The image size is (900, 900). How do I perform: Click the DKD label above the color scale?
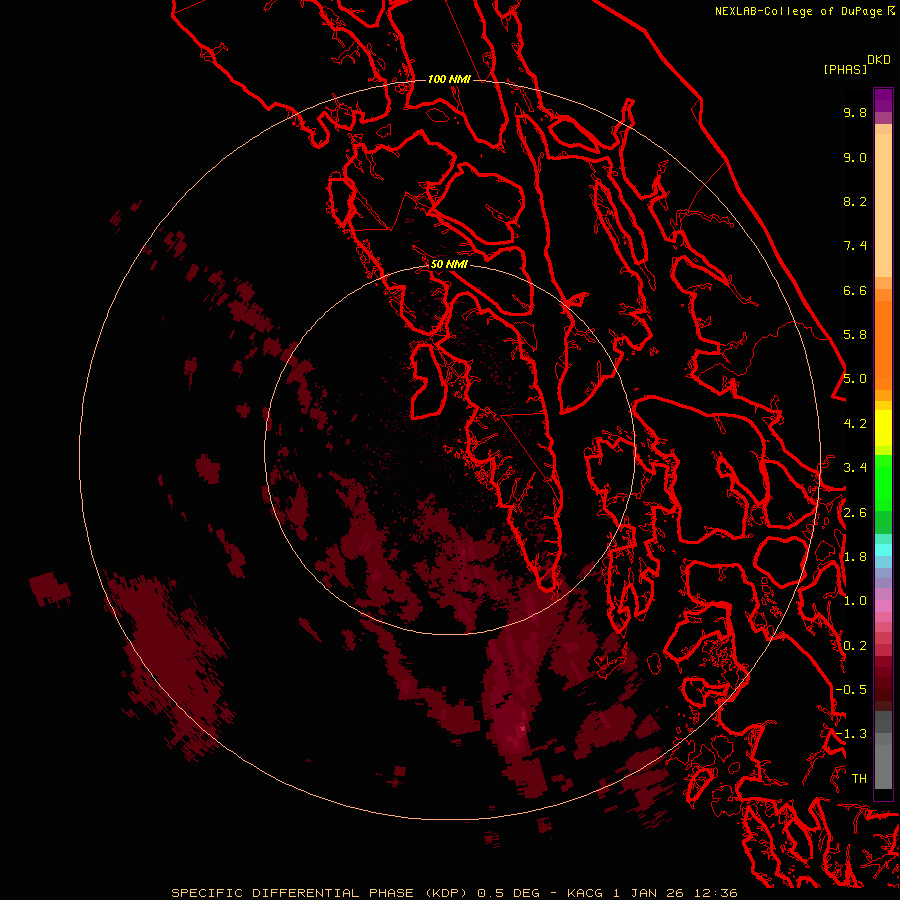[x=878, y=60]
